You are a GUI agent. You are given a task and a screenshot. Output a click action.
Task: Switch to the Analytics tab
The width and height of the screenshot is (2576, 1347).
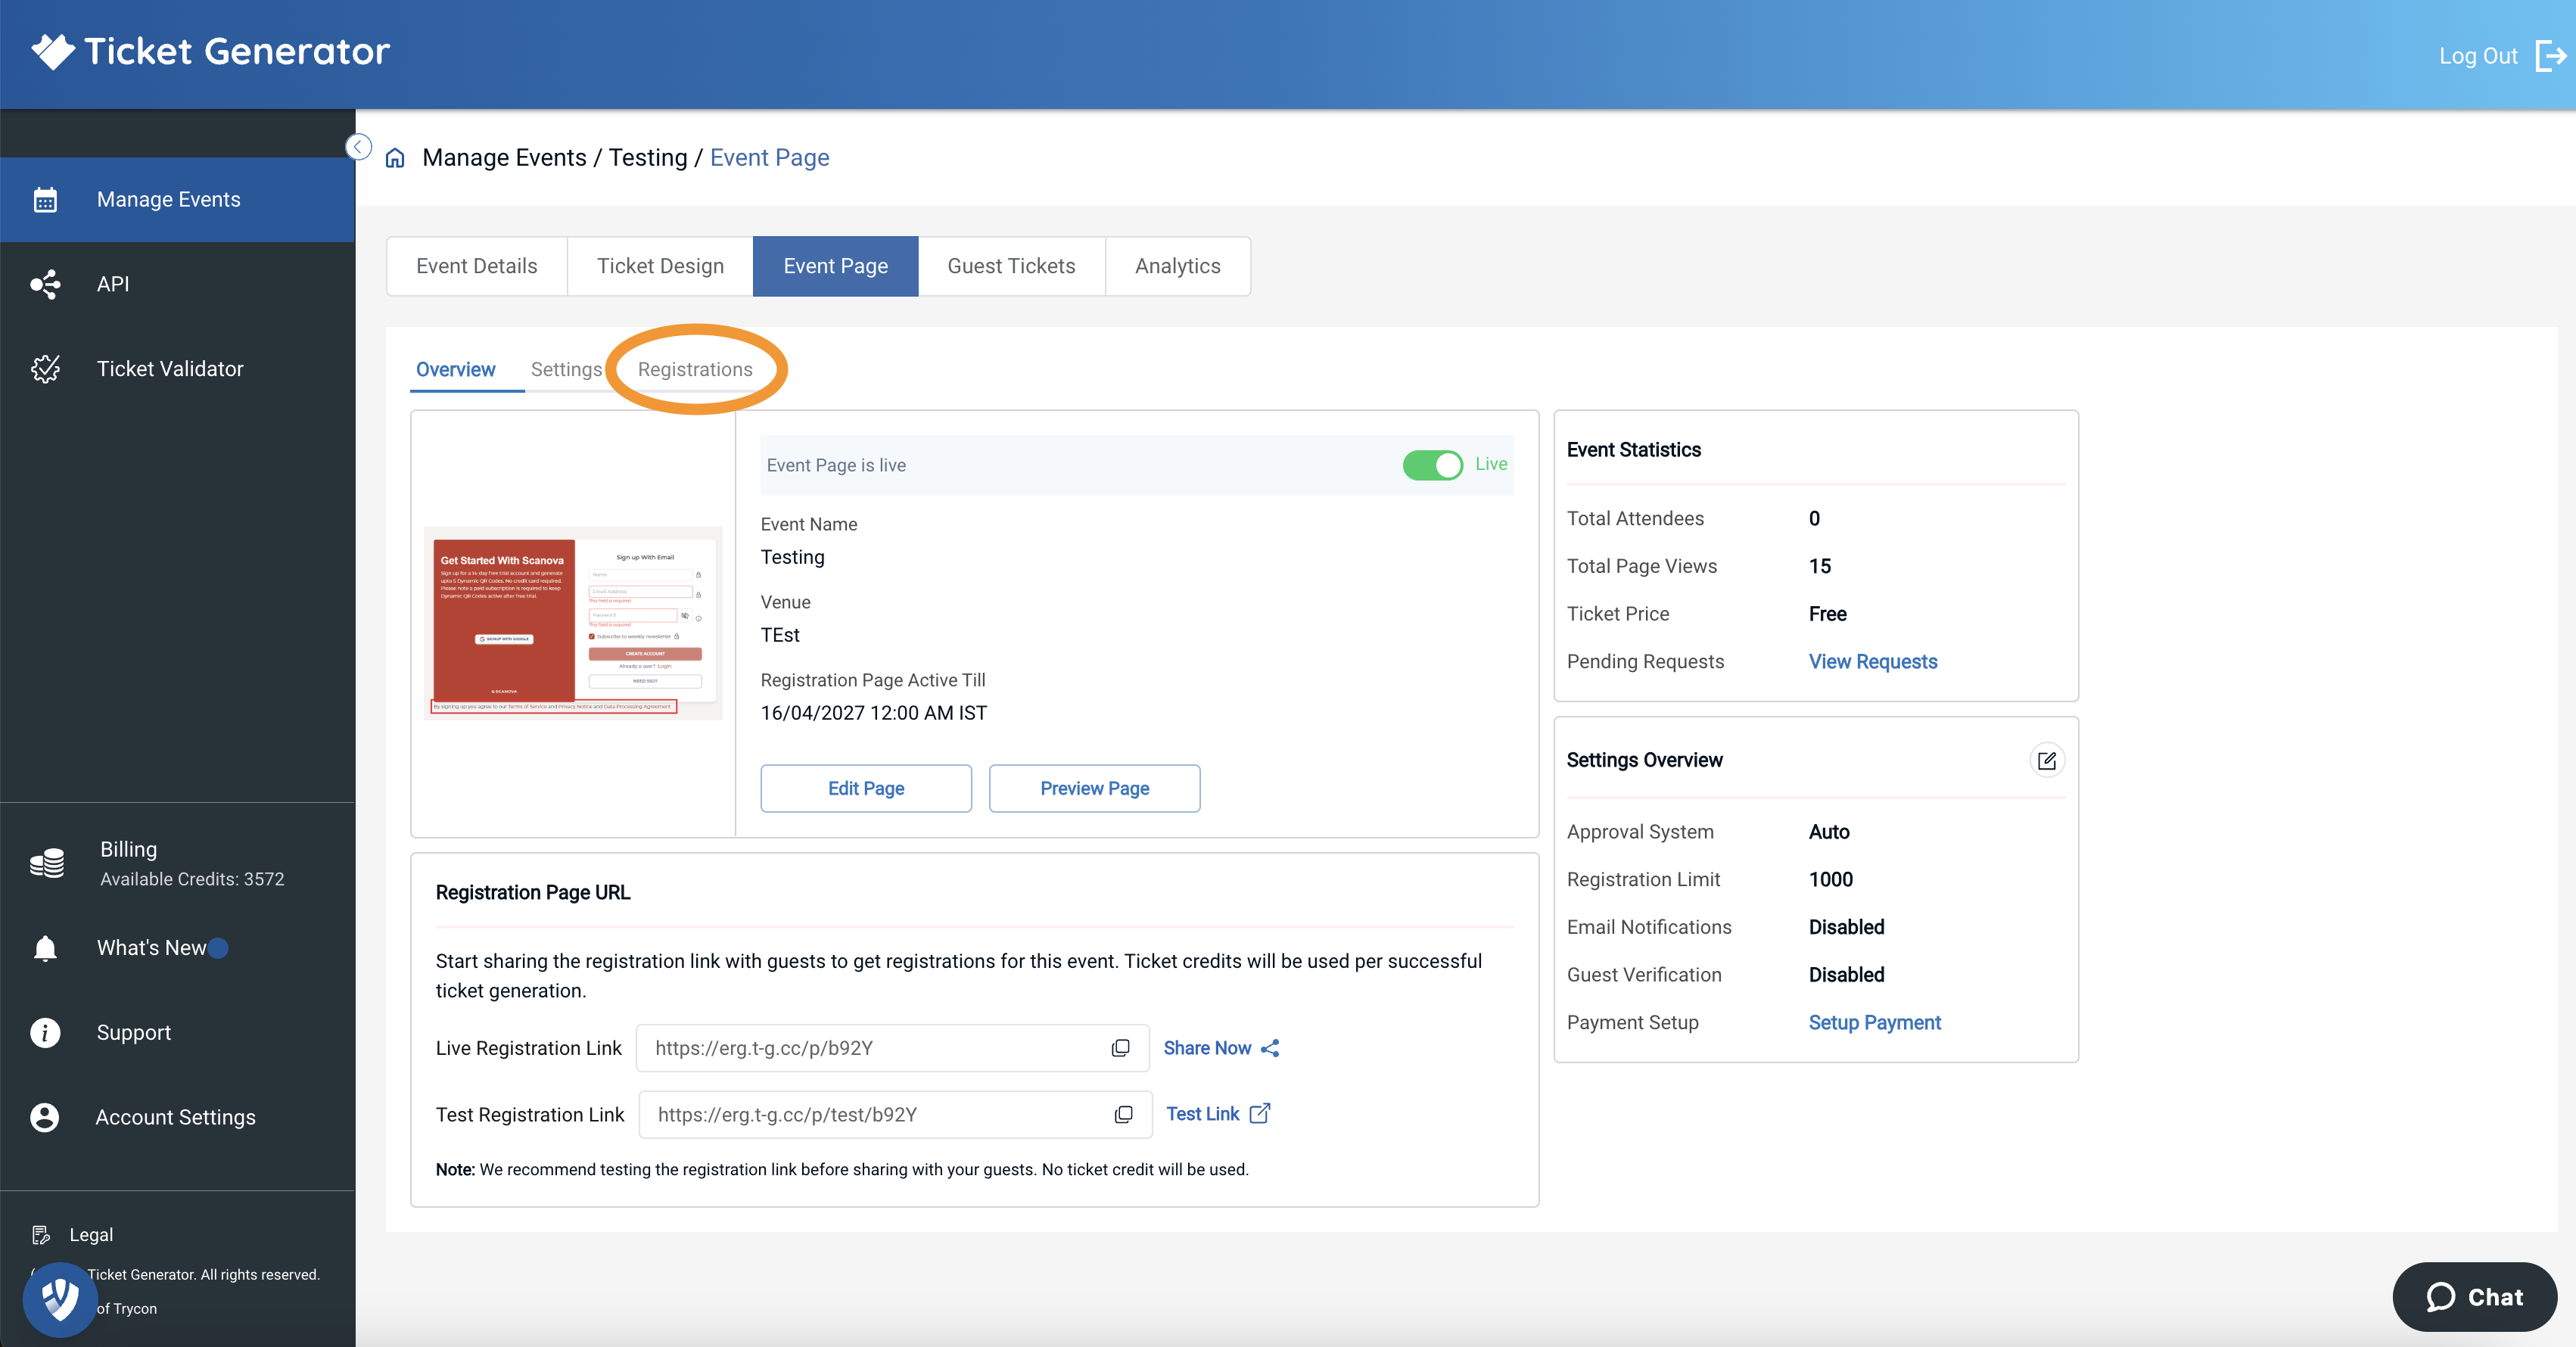tap(1177, 266)
